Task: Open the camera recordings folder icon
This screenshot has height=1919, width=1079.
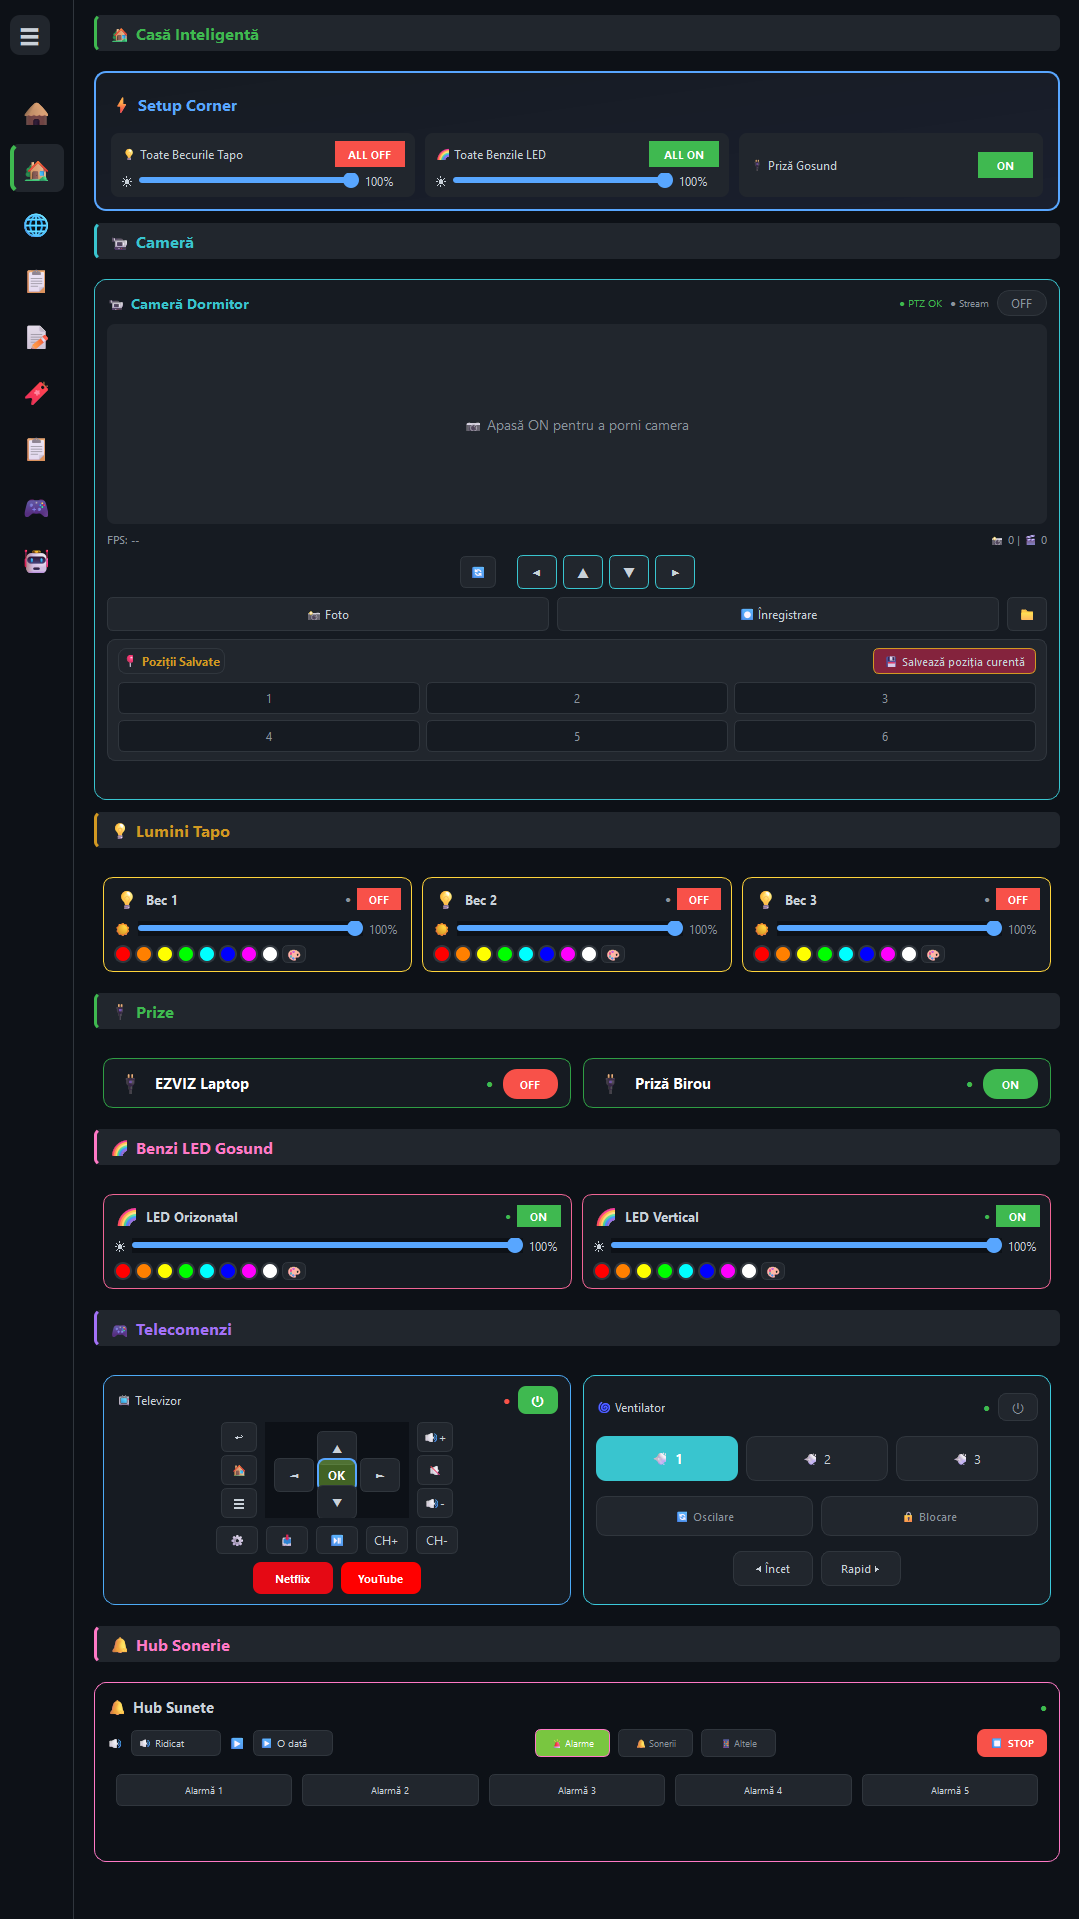Action: [x=1026, y=614]
